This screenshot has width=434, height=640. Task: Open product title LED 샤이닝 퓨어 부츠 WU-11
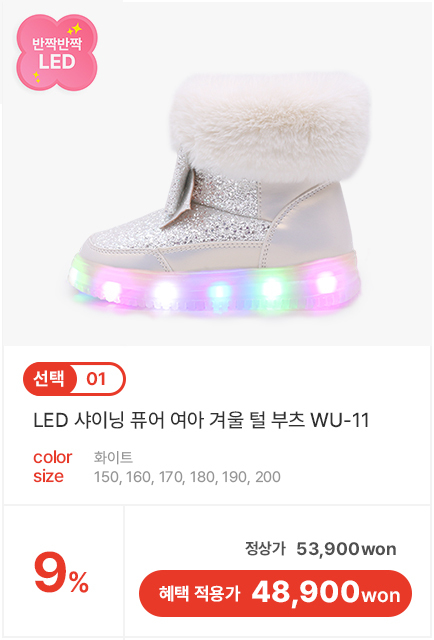[201, 420]
